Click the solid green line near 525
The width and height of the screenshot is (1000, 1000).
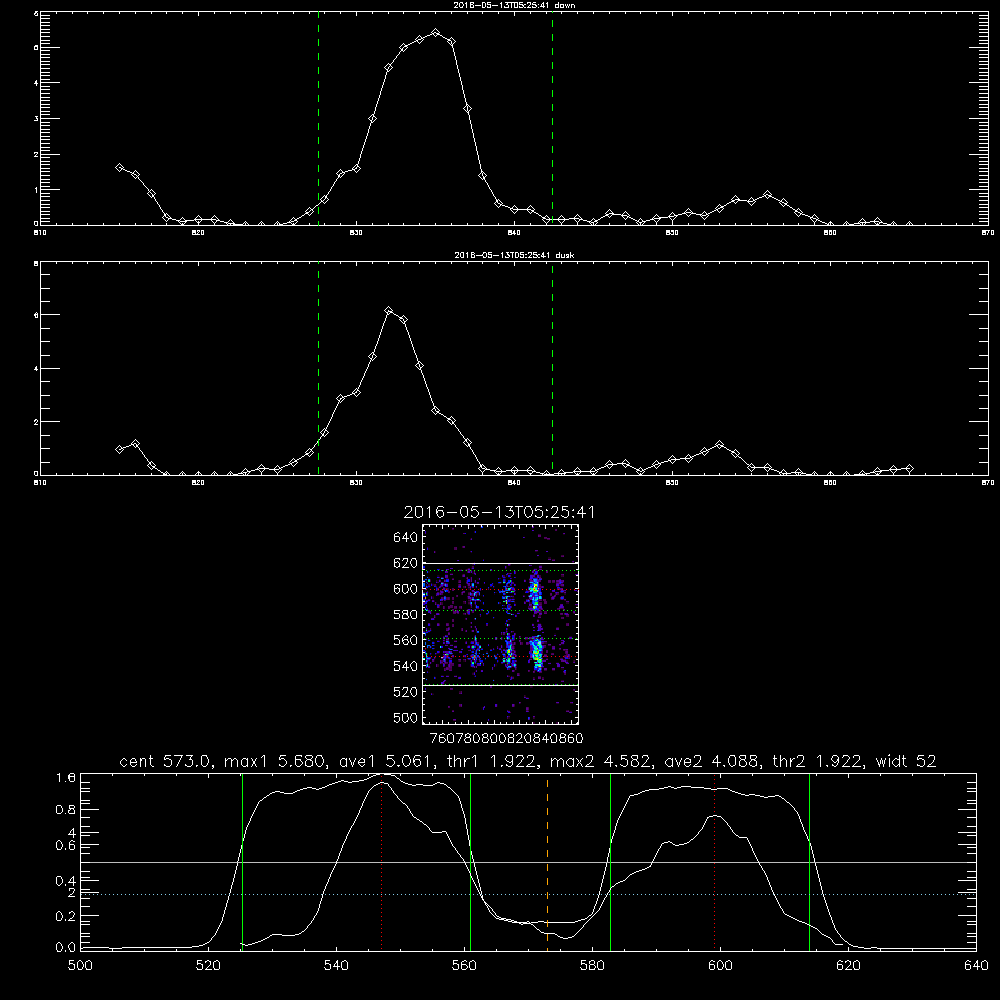click(242, 861)
